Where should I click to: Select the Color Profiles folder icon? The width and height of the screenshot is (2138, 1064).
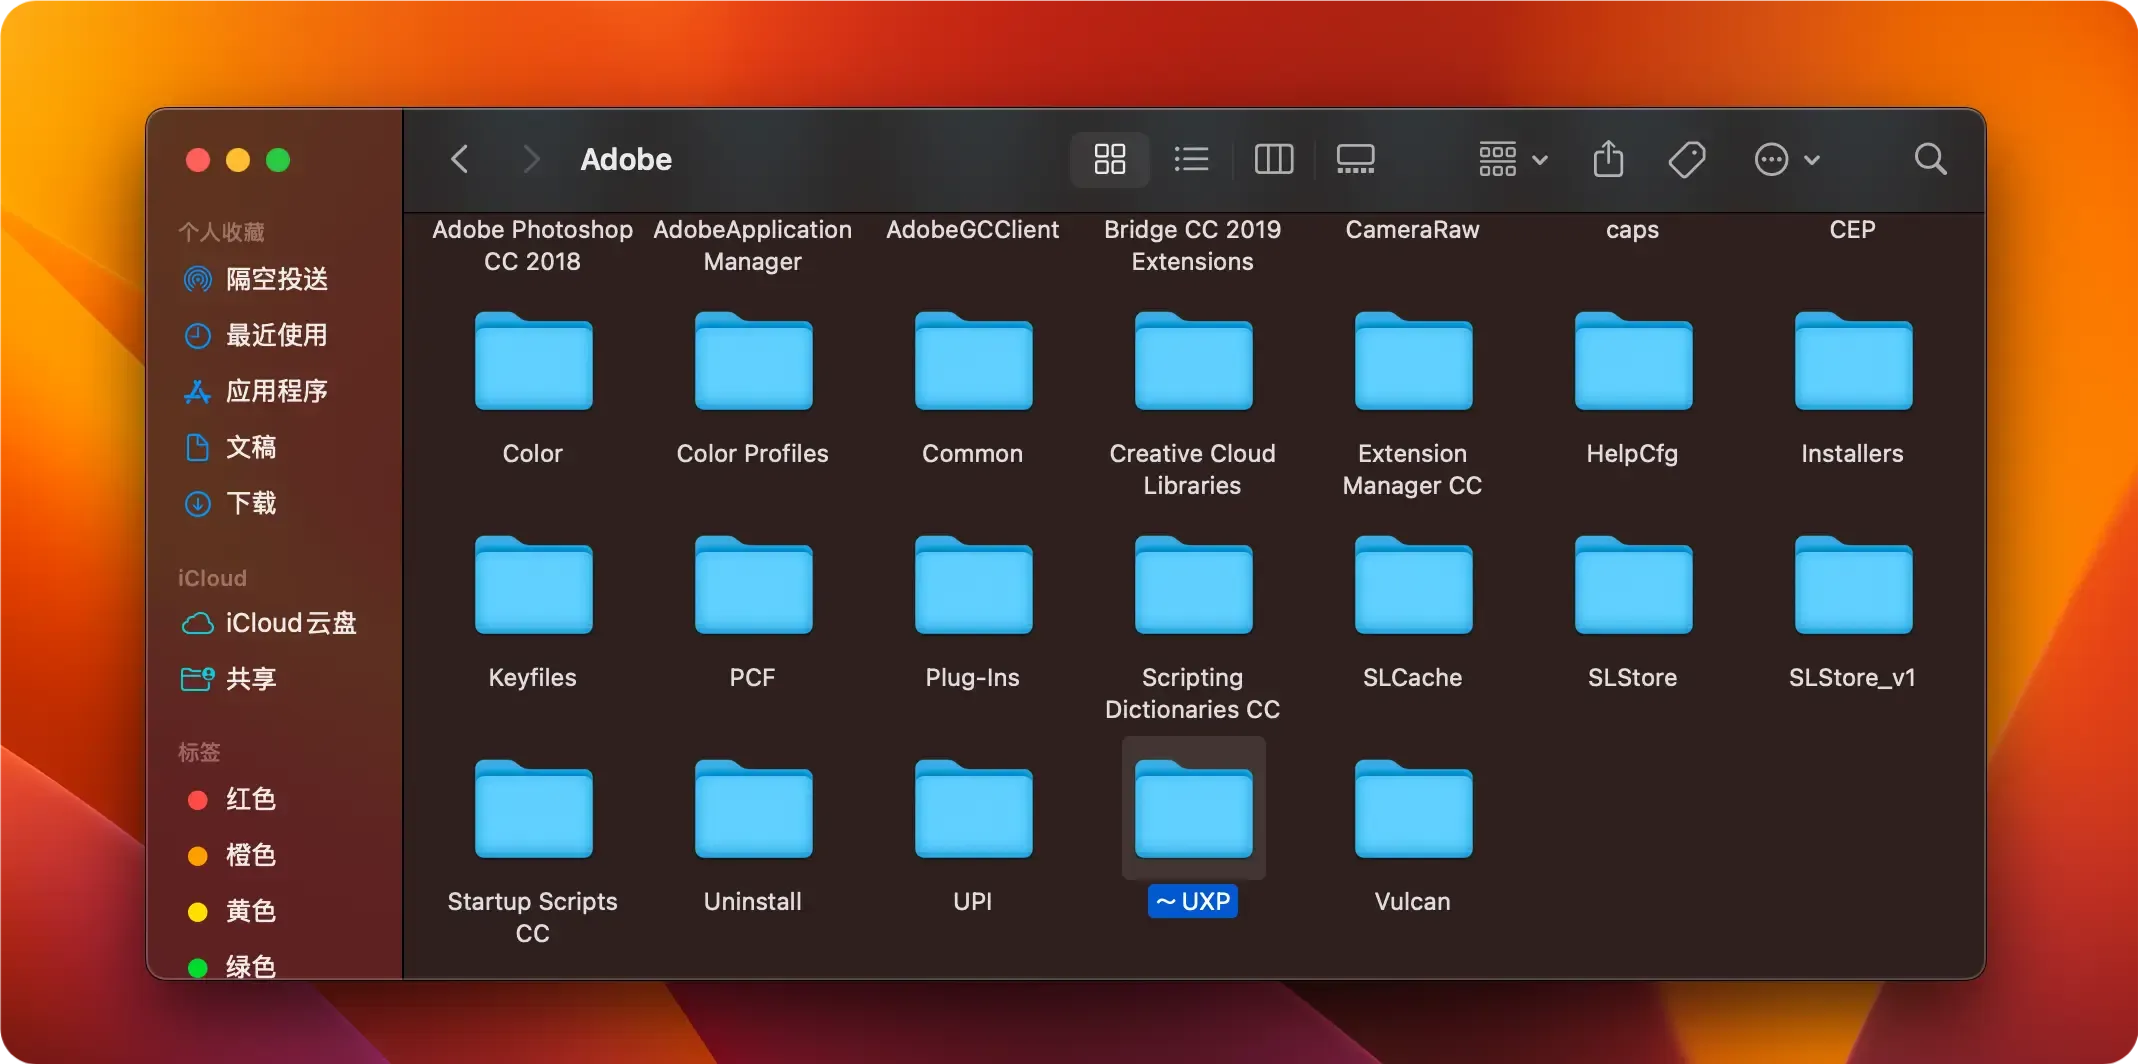coord(753,361)
